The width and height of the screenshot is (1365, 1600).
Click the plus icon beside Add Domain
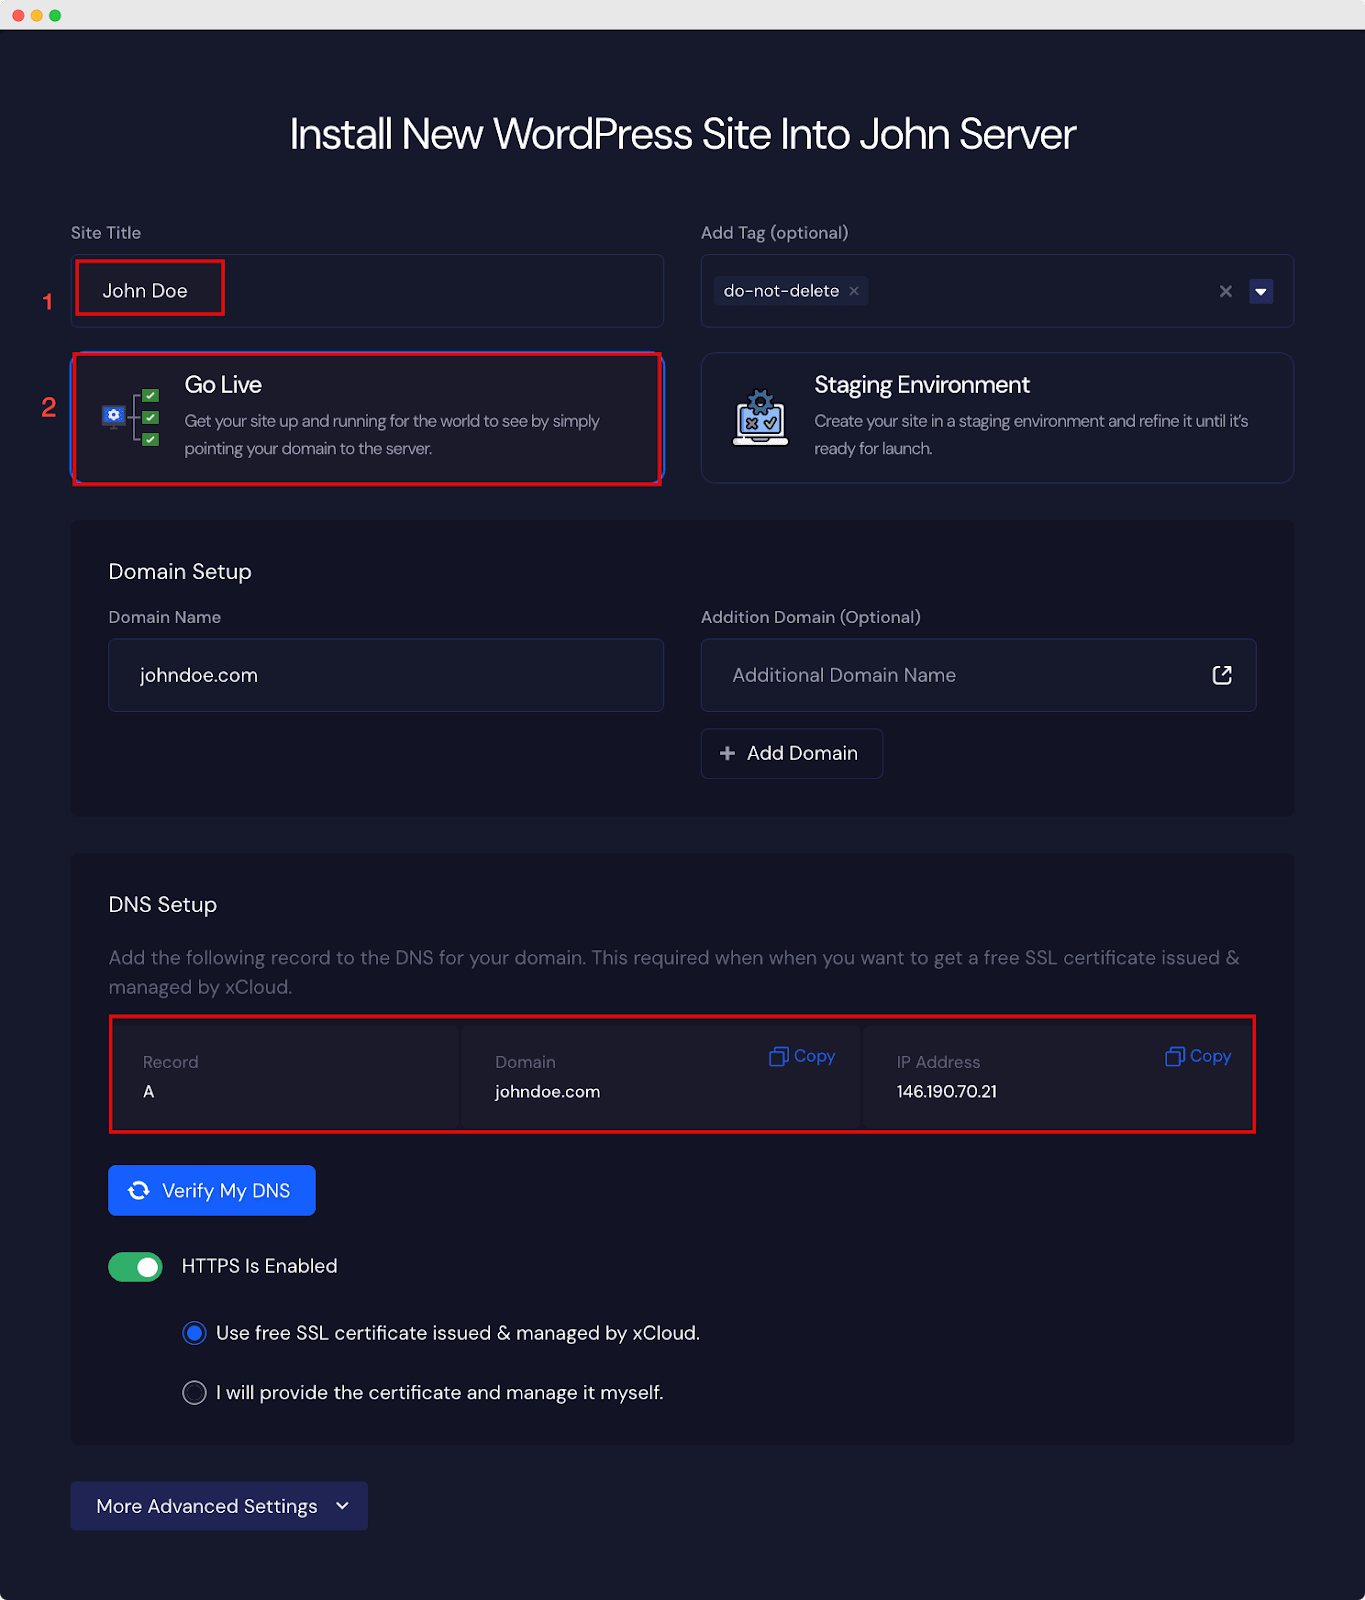(727, 753)
